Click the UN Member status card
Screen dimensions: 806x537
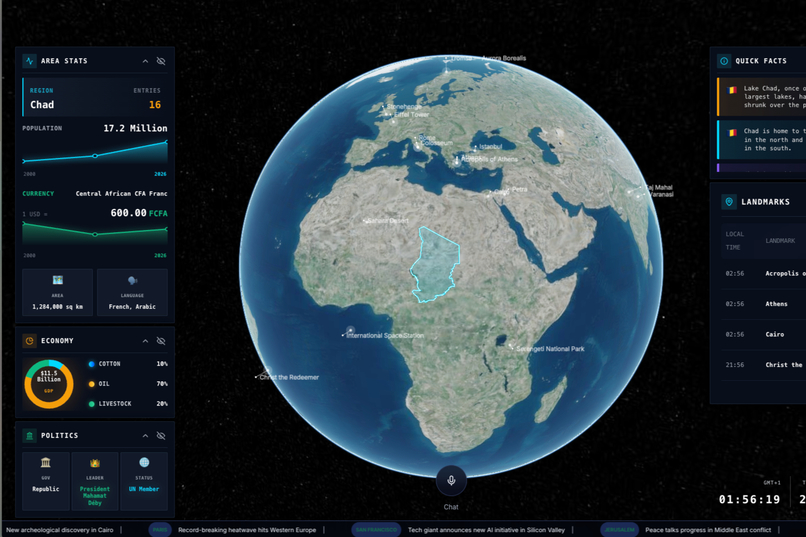click(x=144, y=481)
